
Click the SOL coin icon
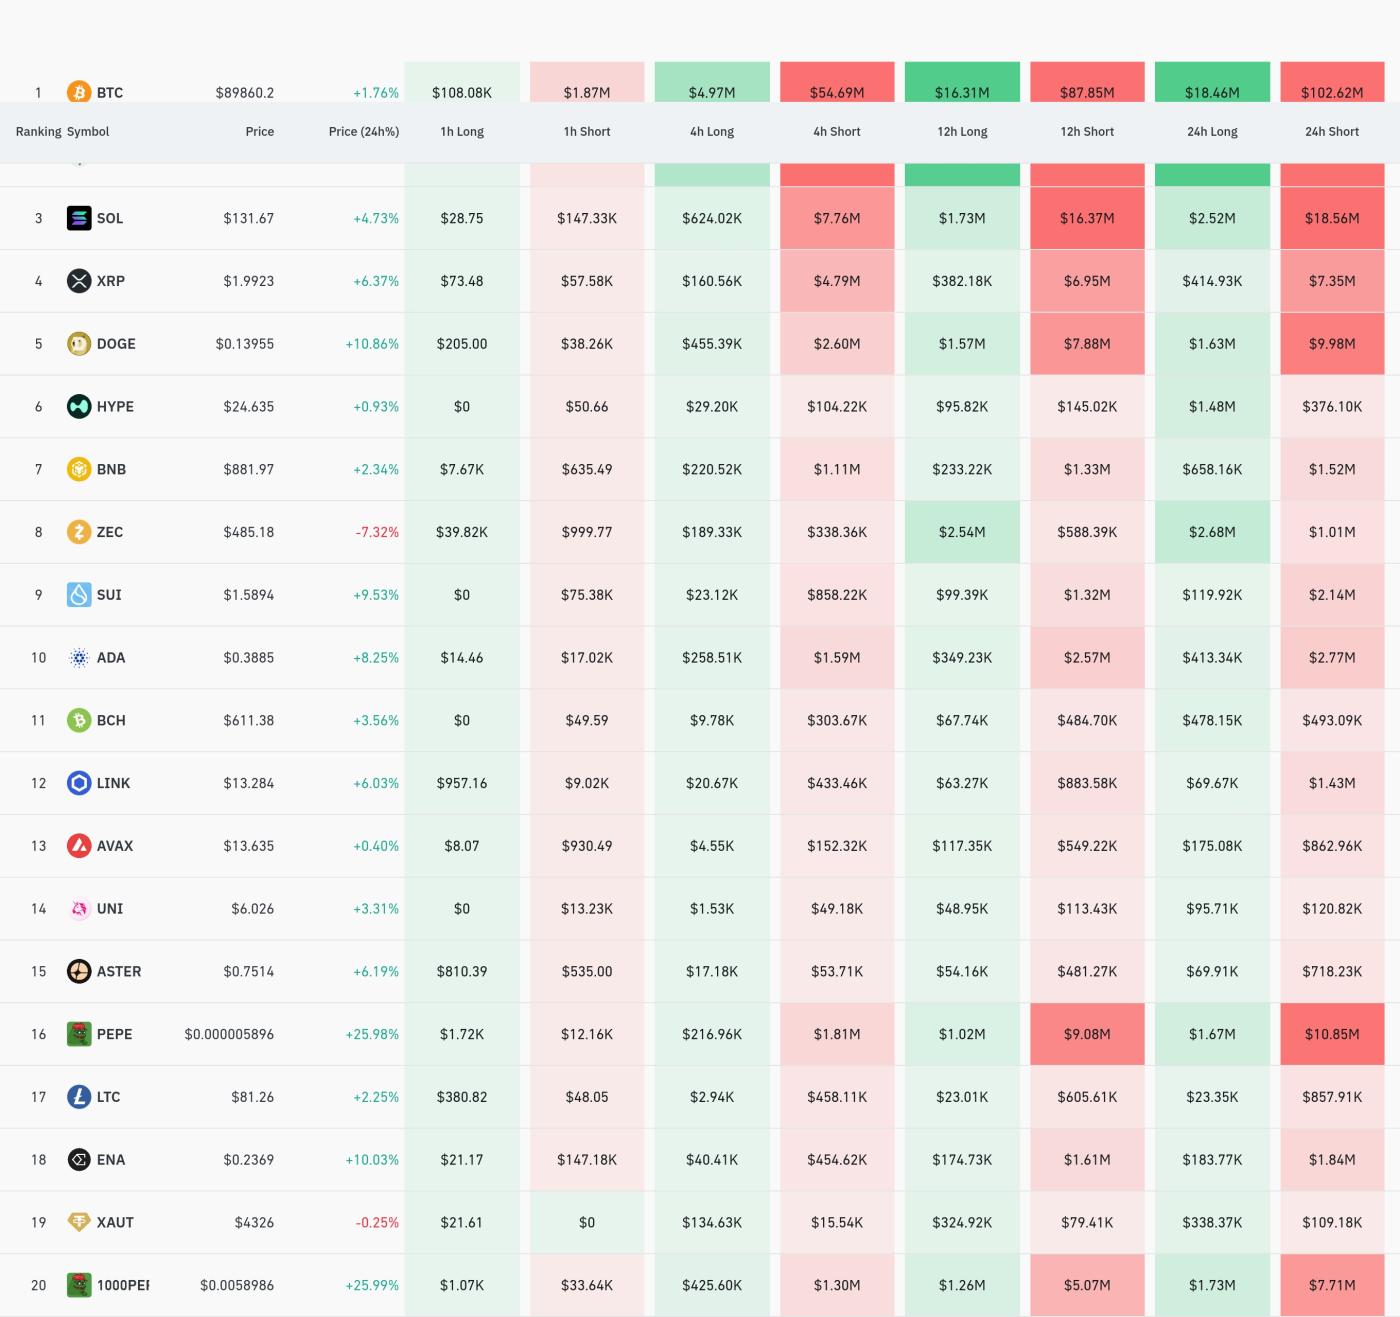(x=78, y=218)
